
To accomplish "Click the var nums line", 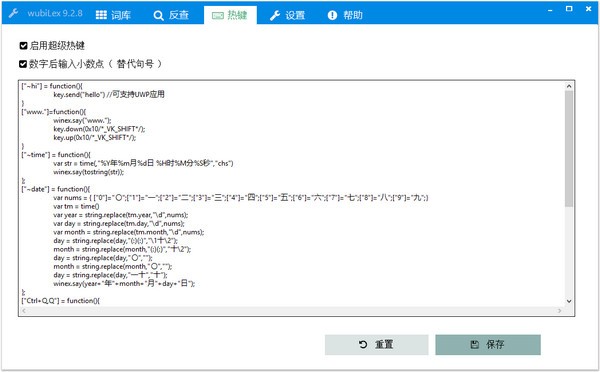I will tap(241, 198).
